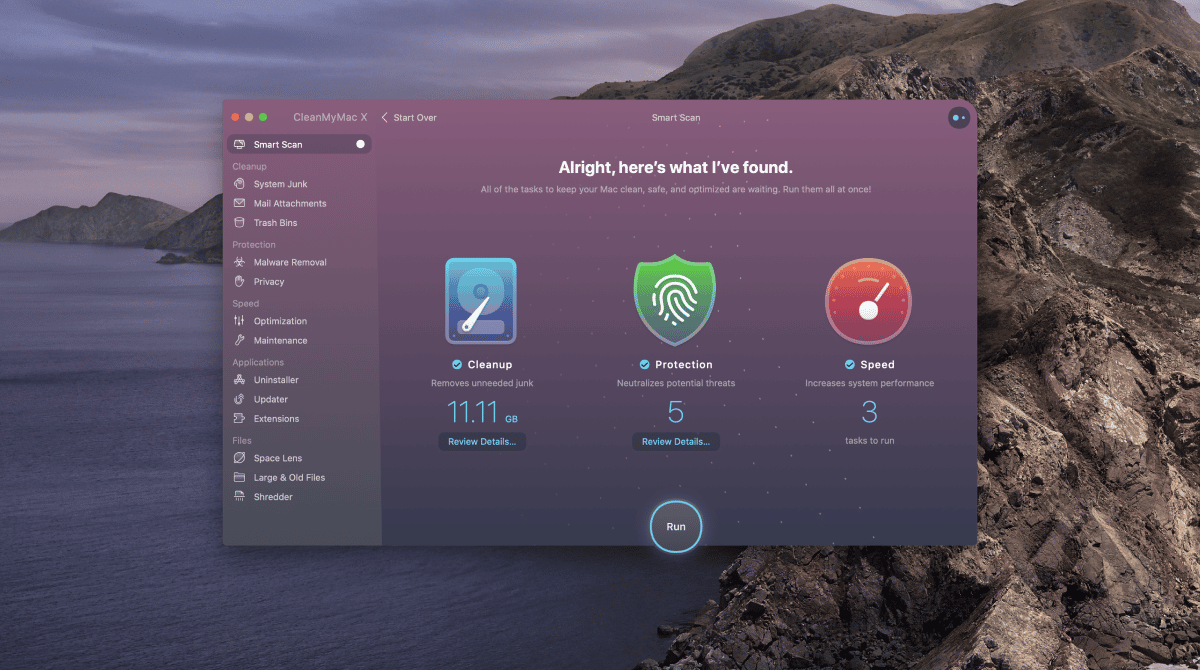Uncheck the Protection checkbox
The image size is (1200, 670).
(645, 365)
